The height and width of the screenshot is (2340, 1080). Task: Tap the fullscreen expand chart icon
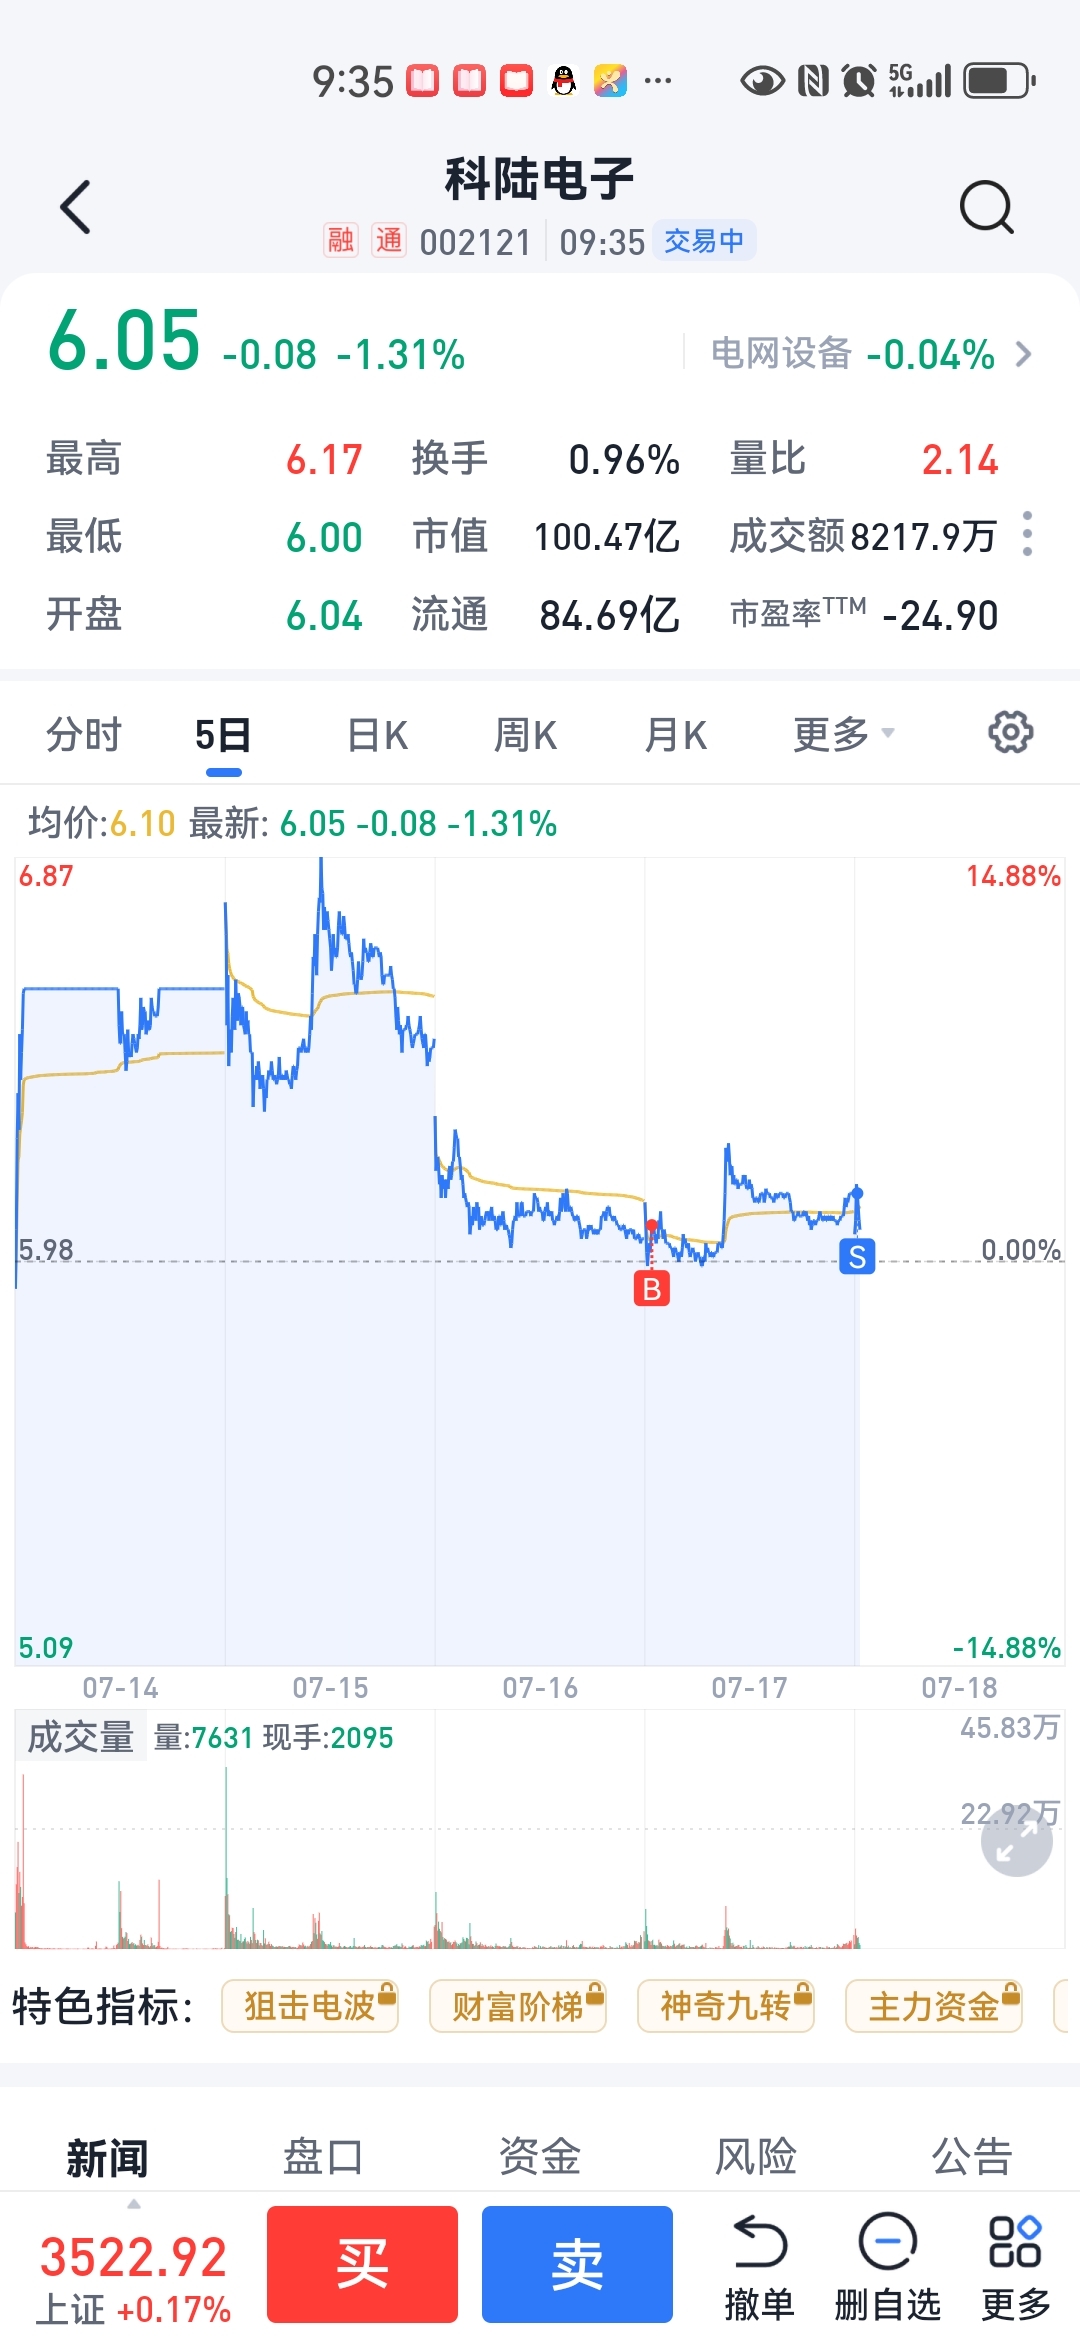click(1017, 1840)
